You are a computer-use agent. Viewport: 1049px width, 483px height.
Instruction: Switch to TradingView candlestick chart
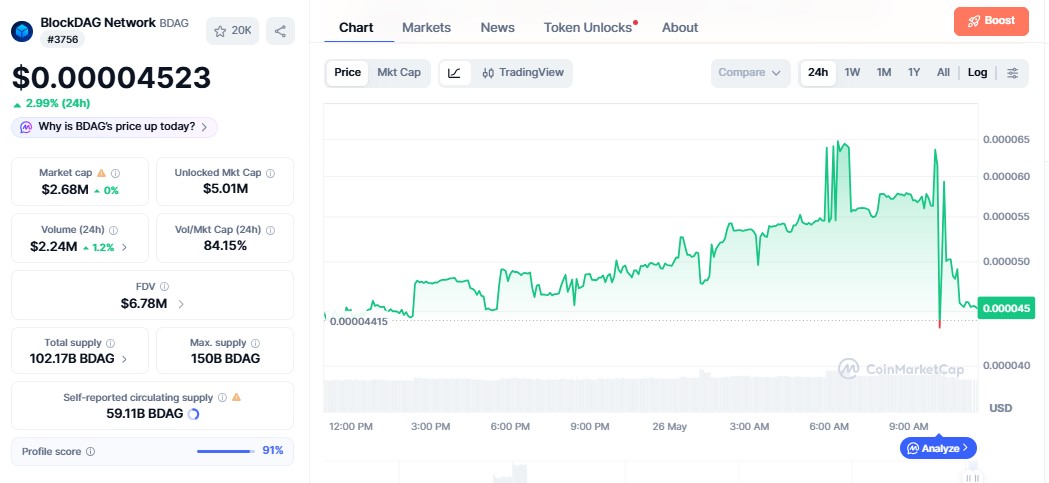(522, 72)
